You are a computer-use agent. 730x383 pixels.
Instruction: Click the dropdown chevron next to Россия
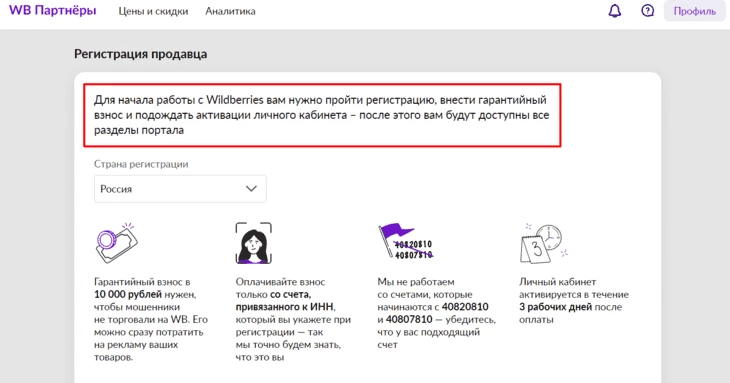(x=251, y=189)
